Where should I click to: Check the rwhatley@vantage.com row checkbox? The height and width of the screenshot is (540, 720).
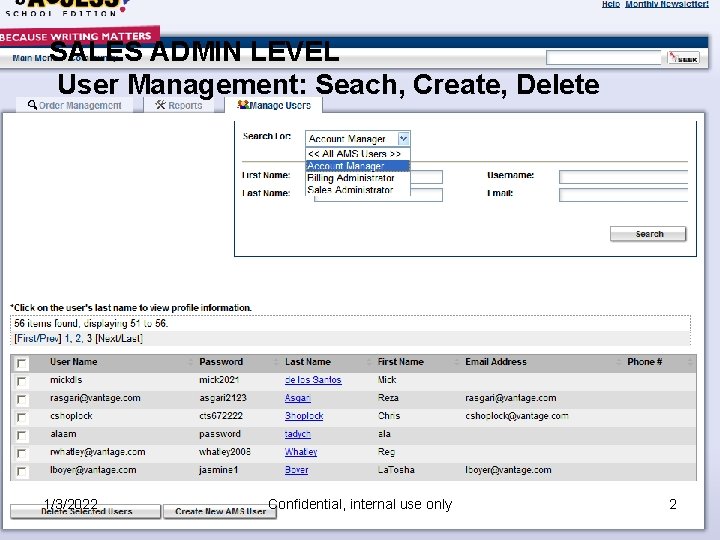[x=21, y=453]
